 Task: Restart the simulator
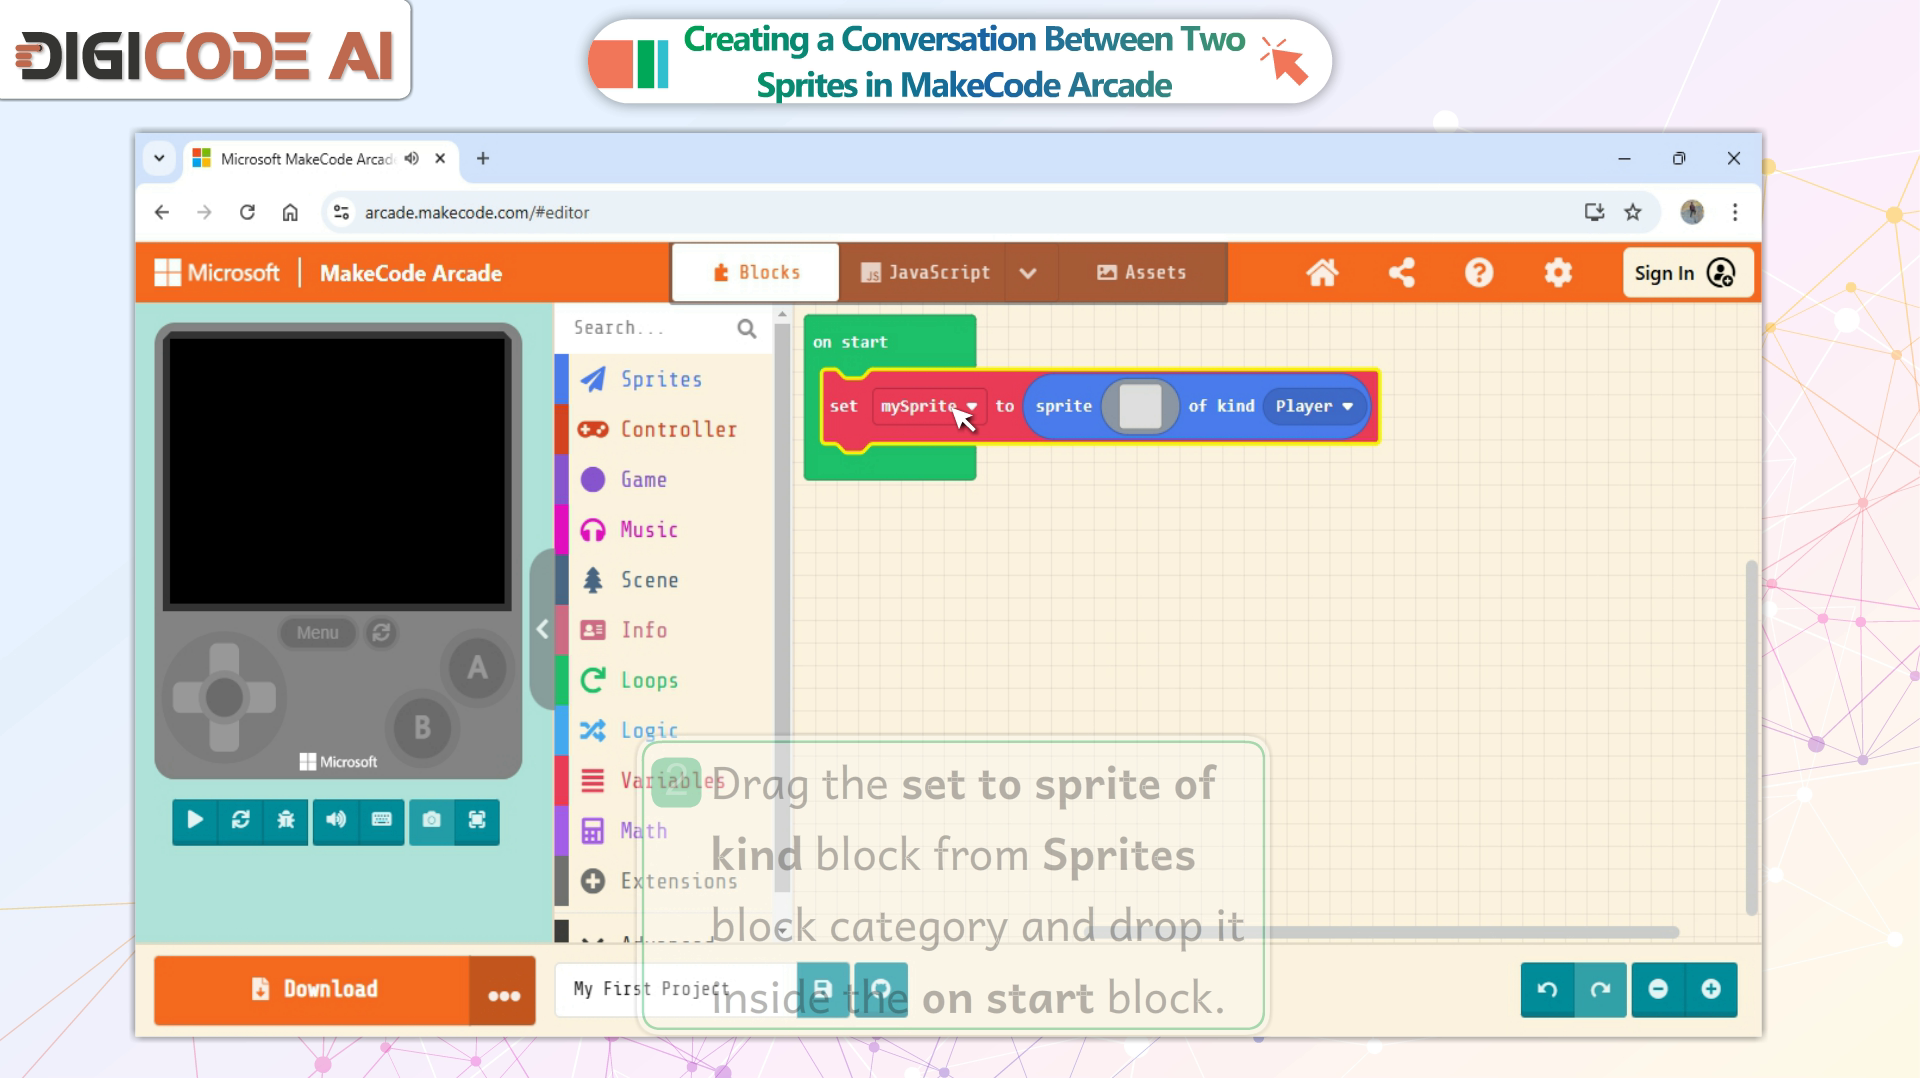(240, 820)
